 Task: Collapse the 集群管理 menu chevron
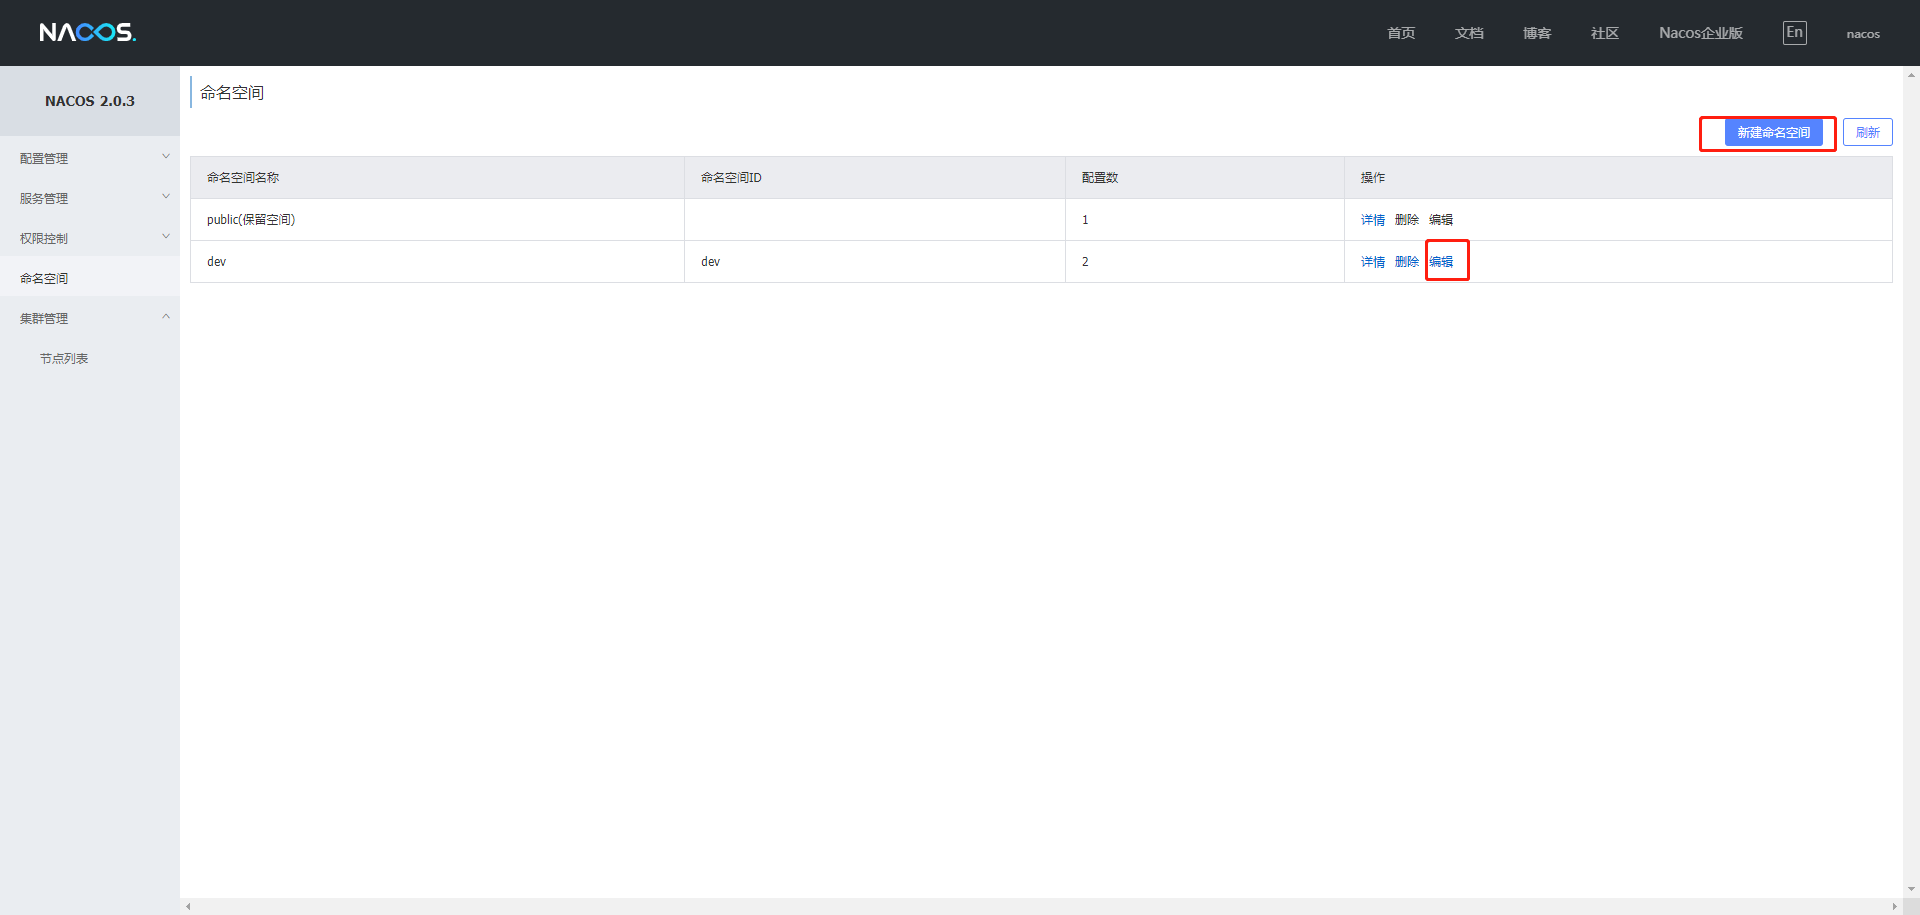tap(166, 317)
